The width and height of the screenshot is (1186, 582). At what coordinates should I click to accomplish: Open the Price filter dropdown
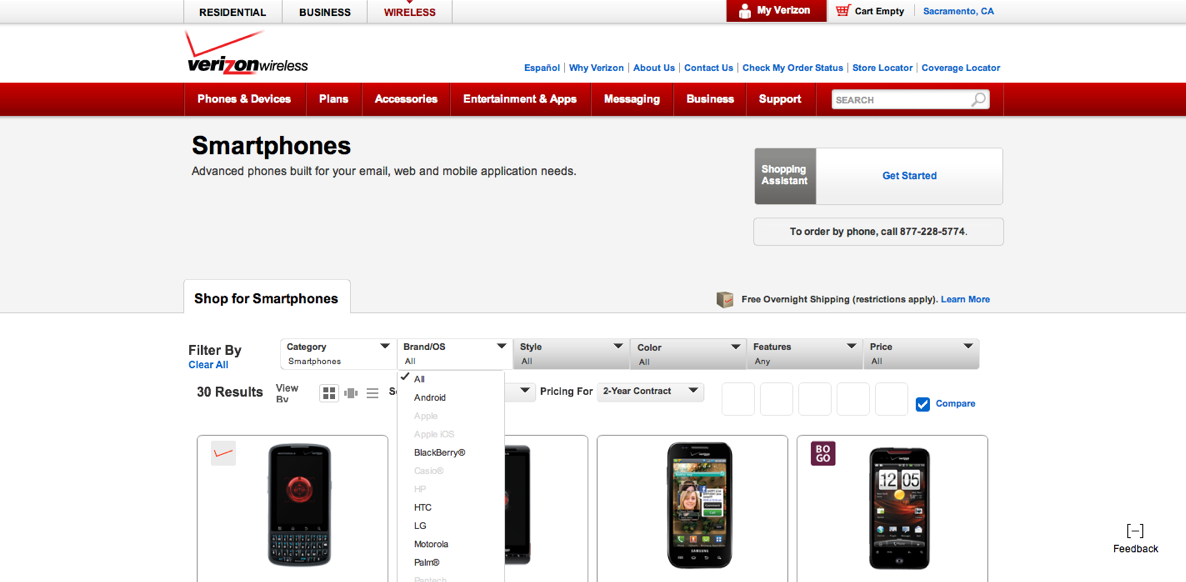921,353
